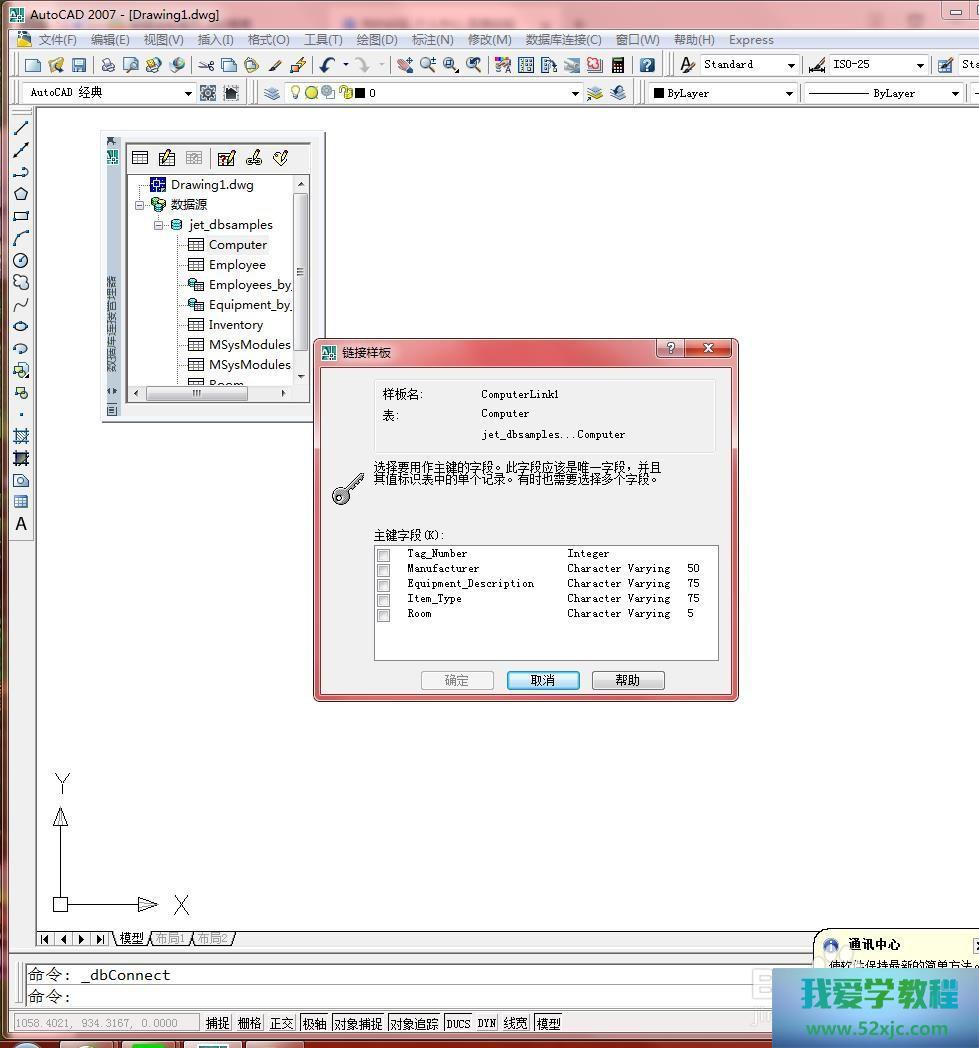Check the Room key field
The height and width of the screenshot is (1048, 979).
tap(383, 615)
